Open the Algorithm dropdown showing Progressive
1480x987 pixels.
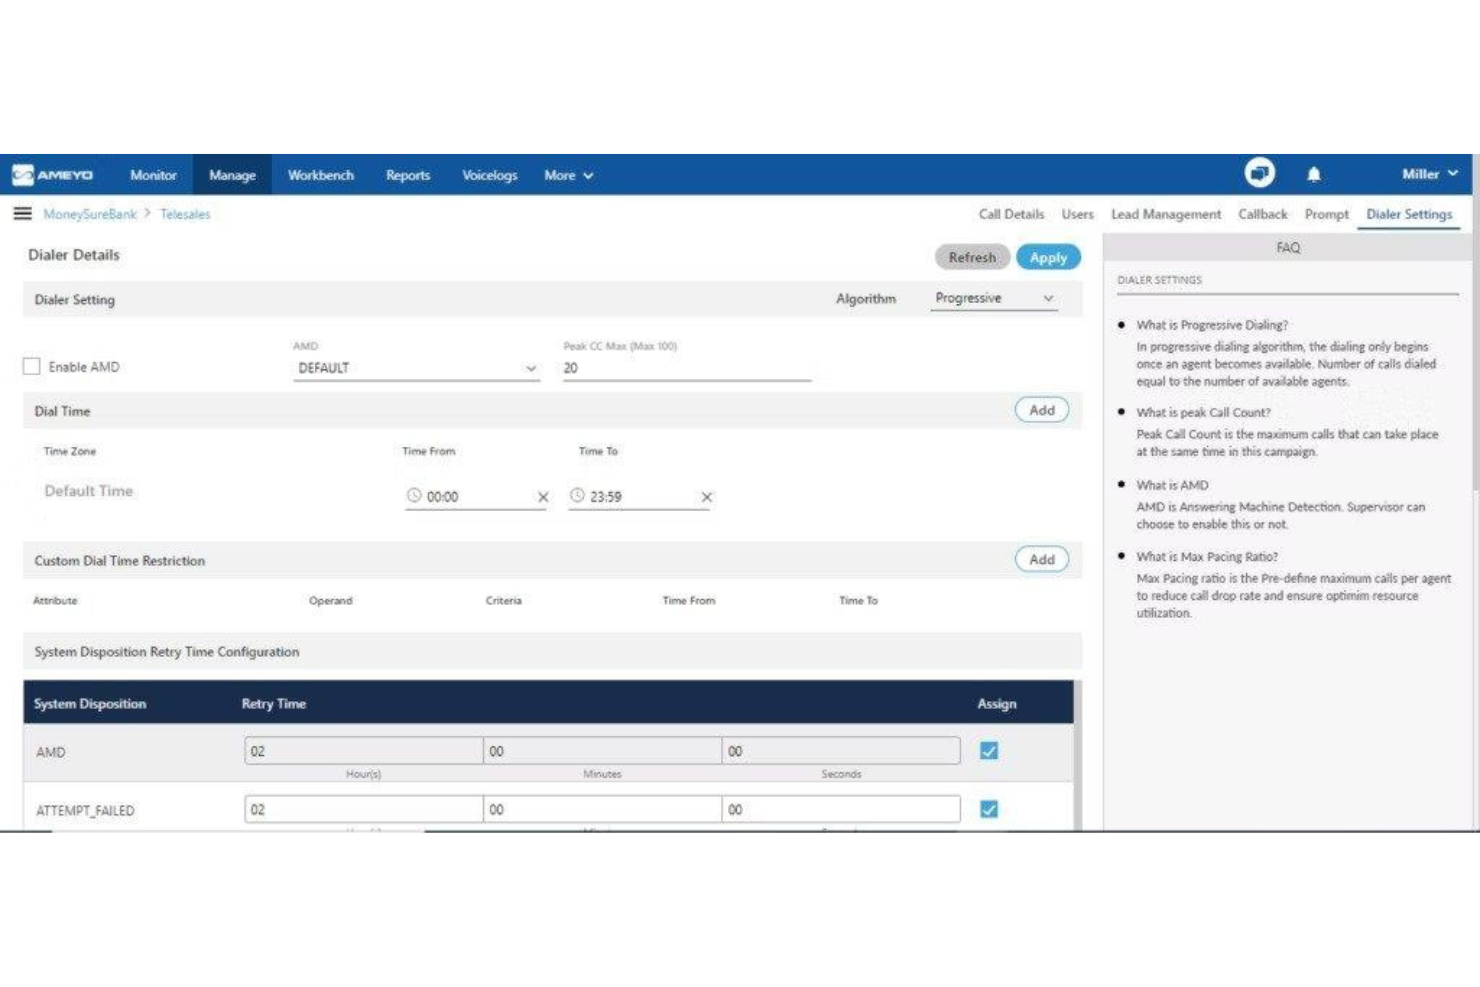(x=992, y=297)
